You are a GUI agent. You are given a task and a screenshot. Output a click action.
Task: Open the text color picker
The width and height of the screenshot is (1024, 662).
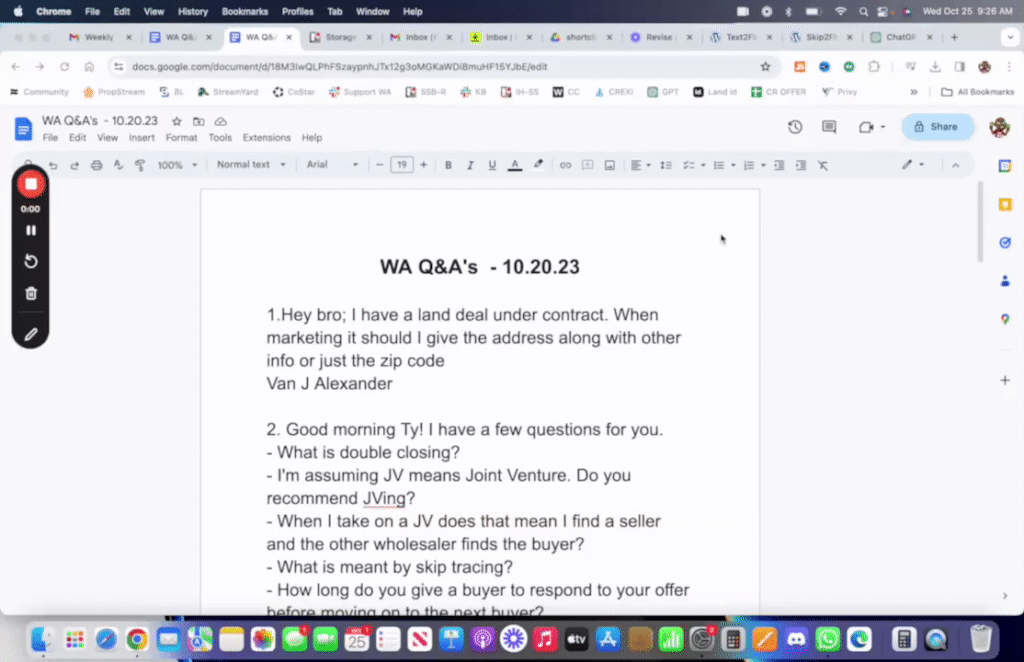(514, 165)
